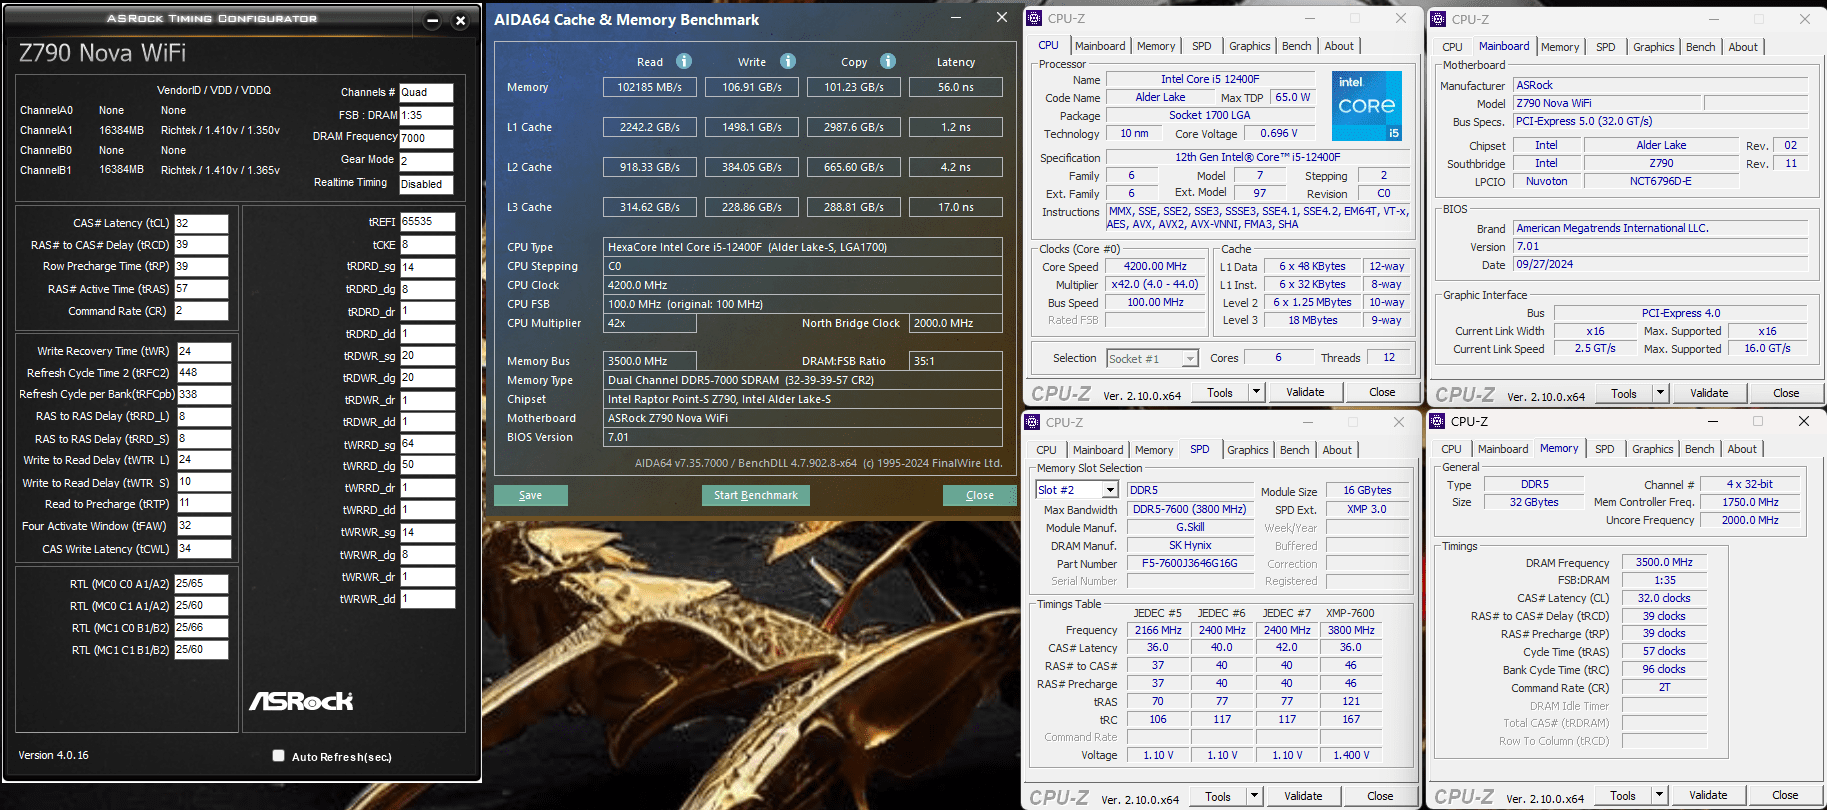Select SPD tab in the Motherboard CPU-Z window
Screen dimensions: 1827x810
[x=1605, y=47]
